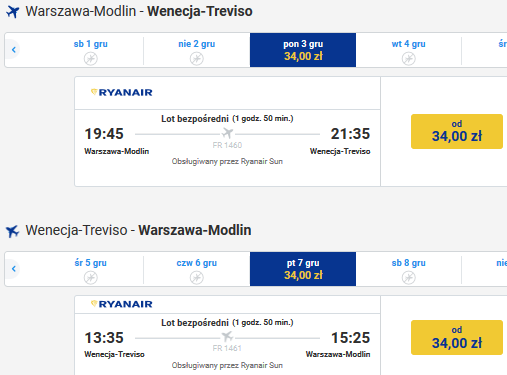Open the FR 1460 flight details
Screen dimensions: 507x375
(x=227, y=145)
